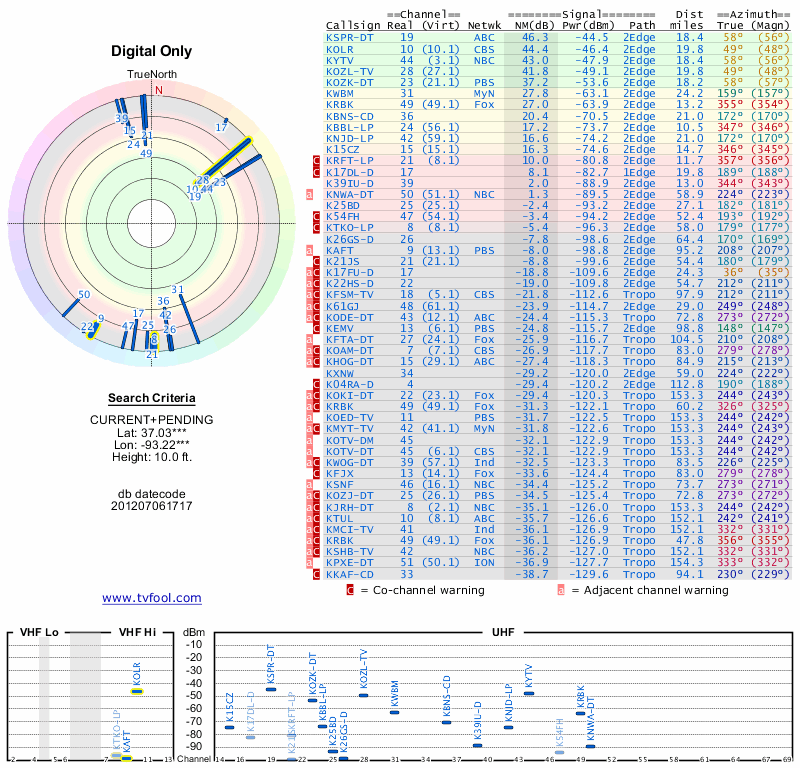Click the KNJD-LP signal marker in UHF chart
This screenshot has height=768, width=800.
508,727
